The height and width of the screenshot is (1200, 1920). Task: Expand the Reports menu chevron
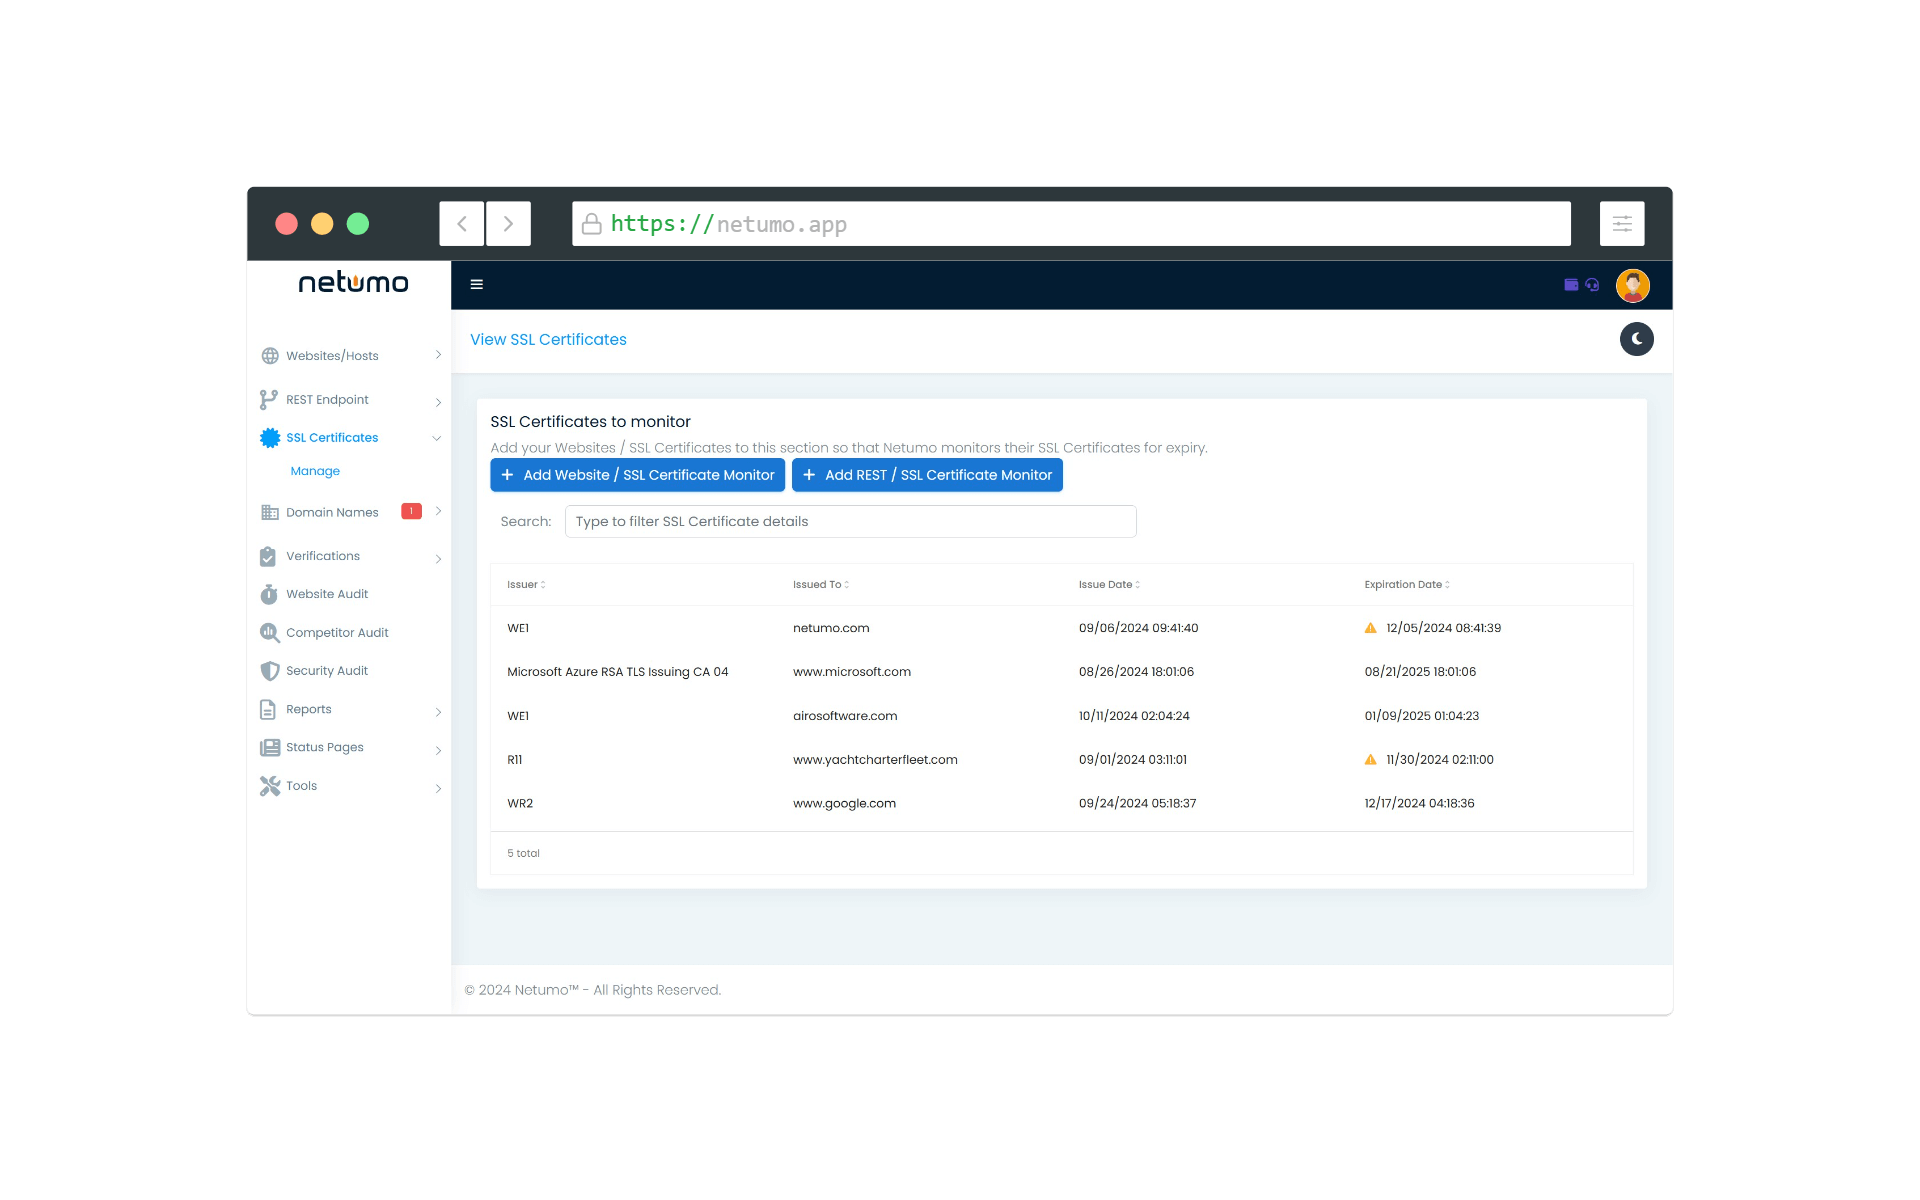pyautogui.click(x=438, y=712)
